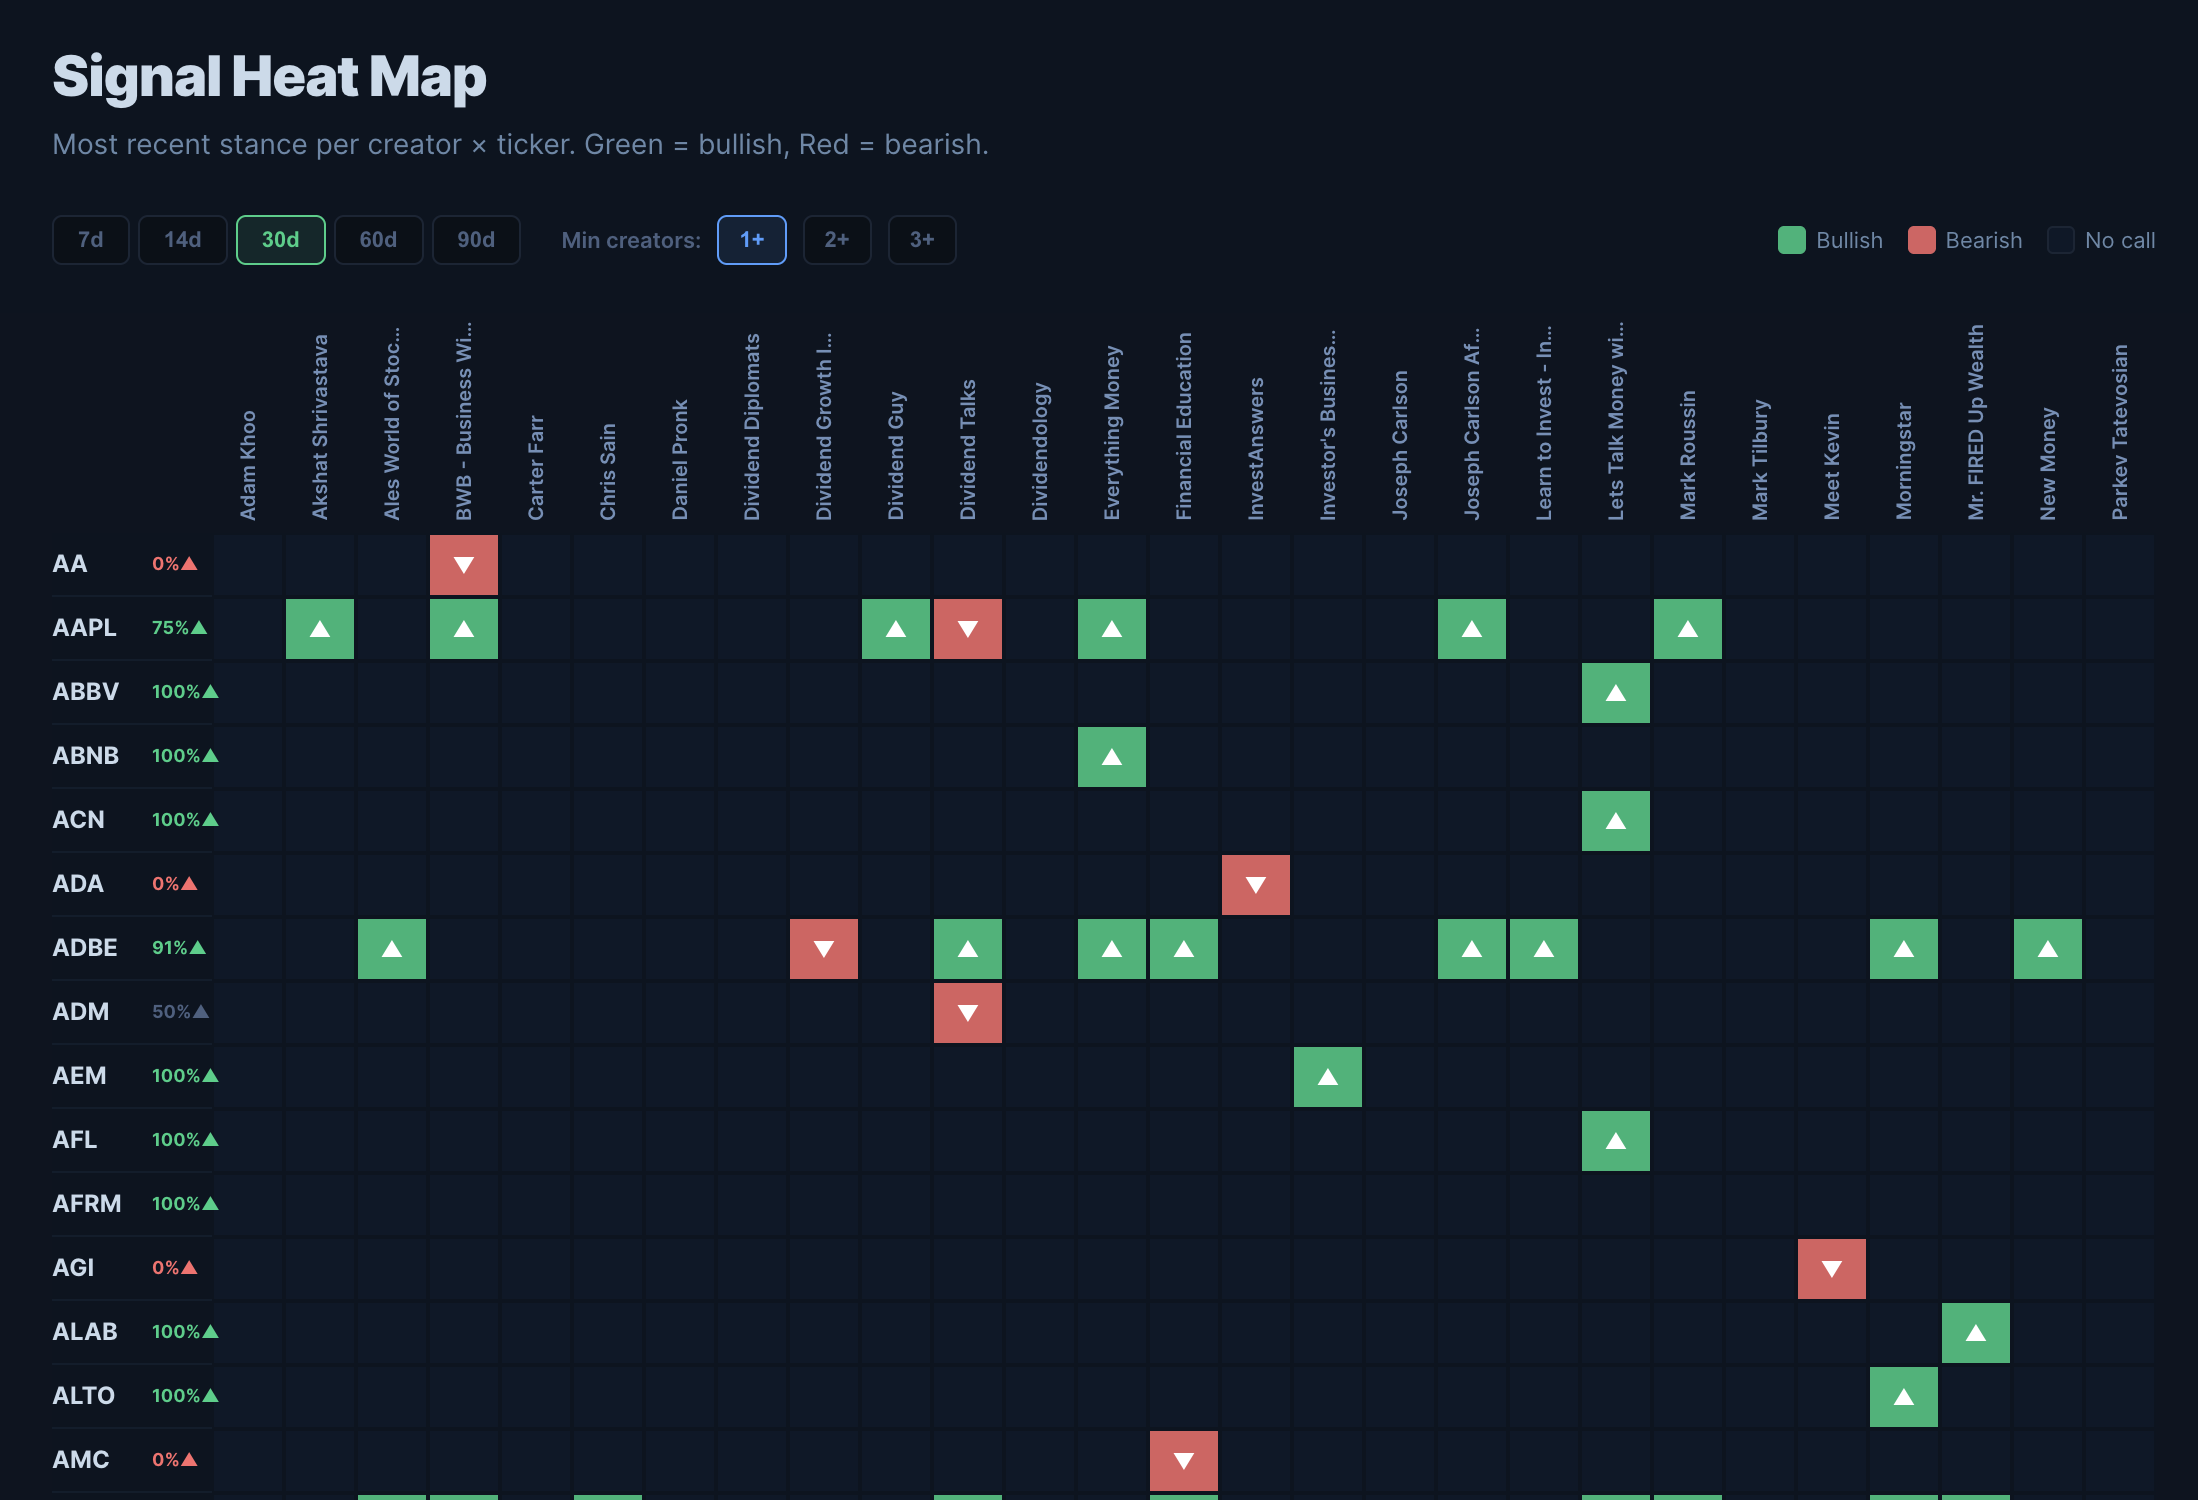Click the Adam Khoo column header
This screenshot has width=2198, height=1500.
coord(248,466)
